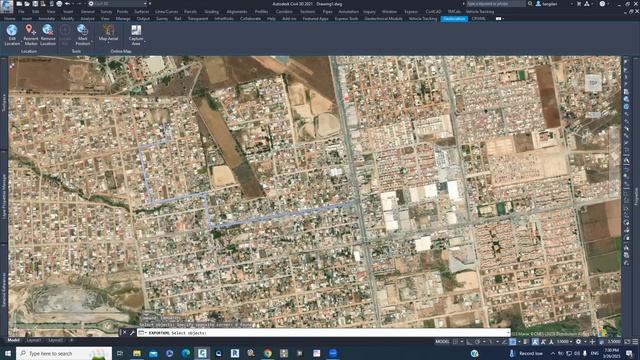The width and height of the screenshot is (640, 360).
Task: Click the Windows Start button
Action: (7, 353)
